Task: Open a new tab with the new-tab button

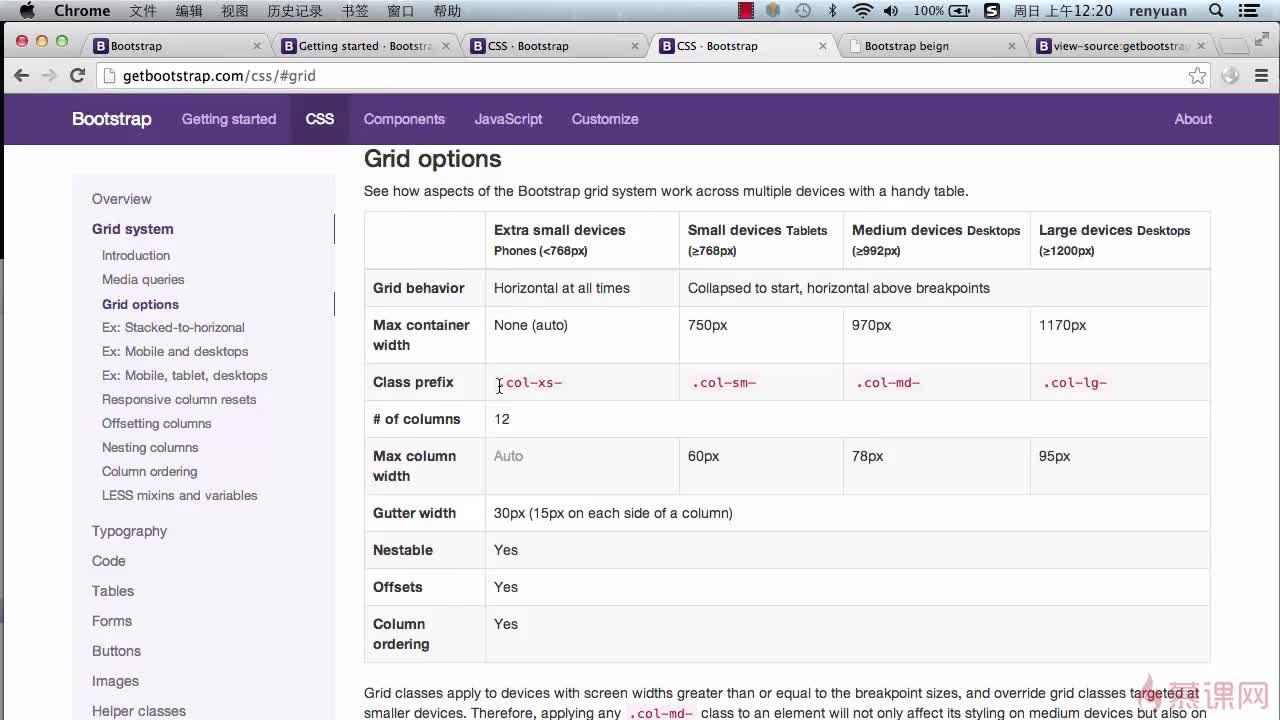Action: [1234, 46]
